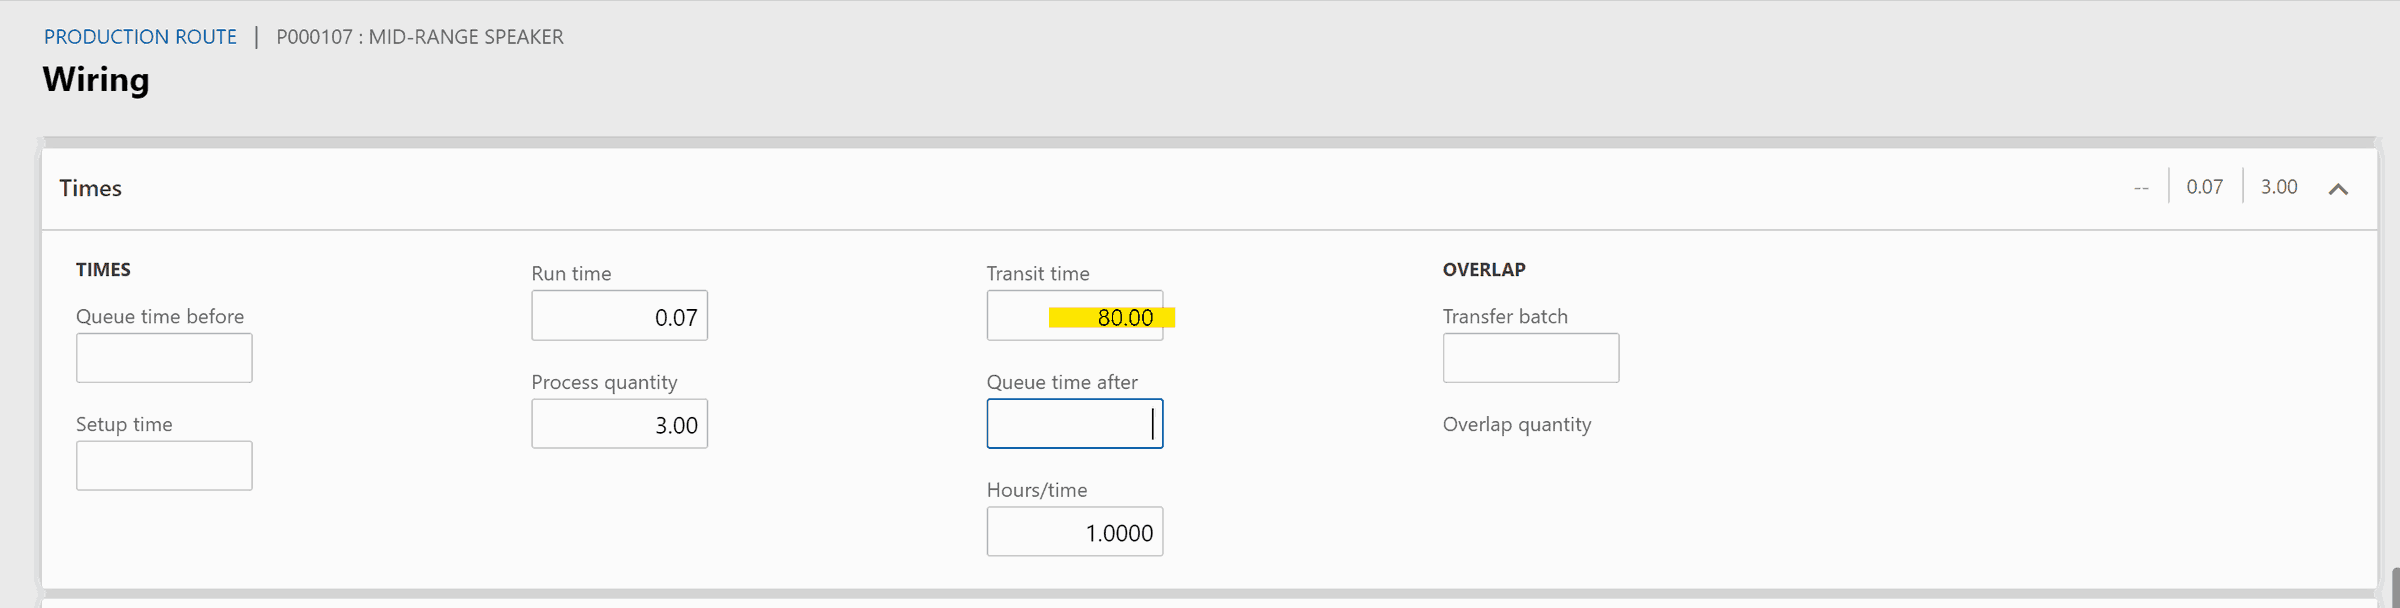
Task: Click the Overlap quantity label
Action: (1516, 424)
